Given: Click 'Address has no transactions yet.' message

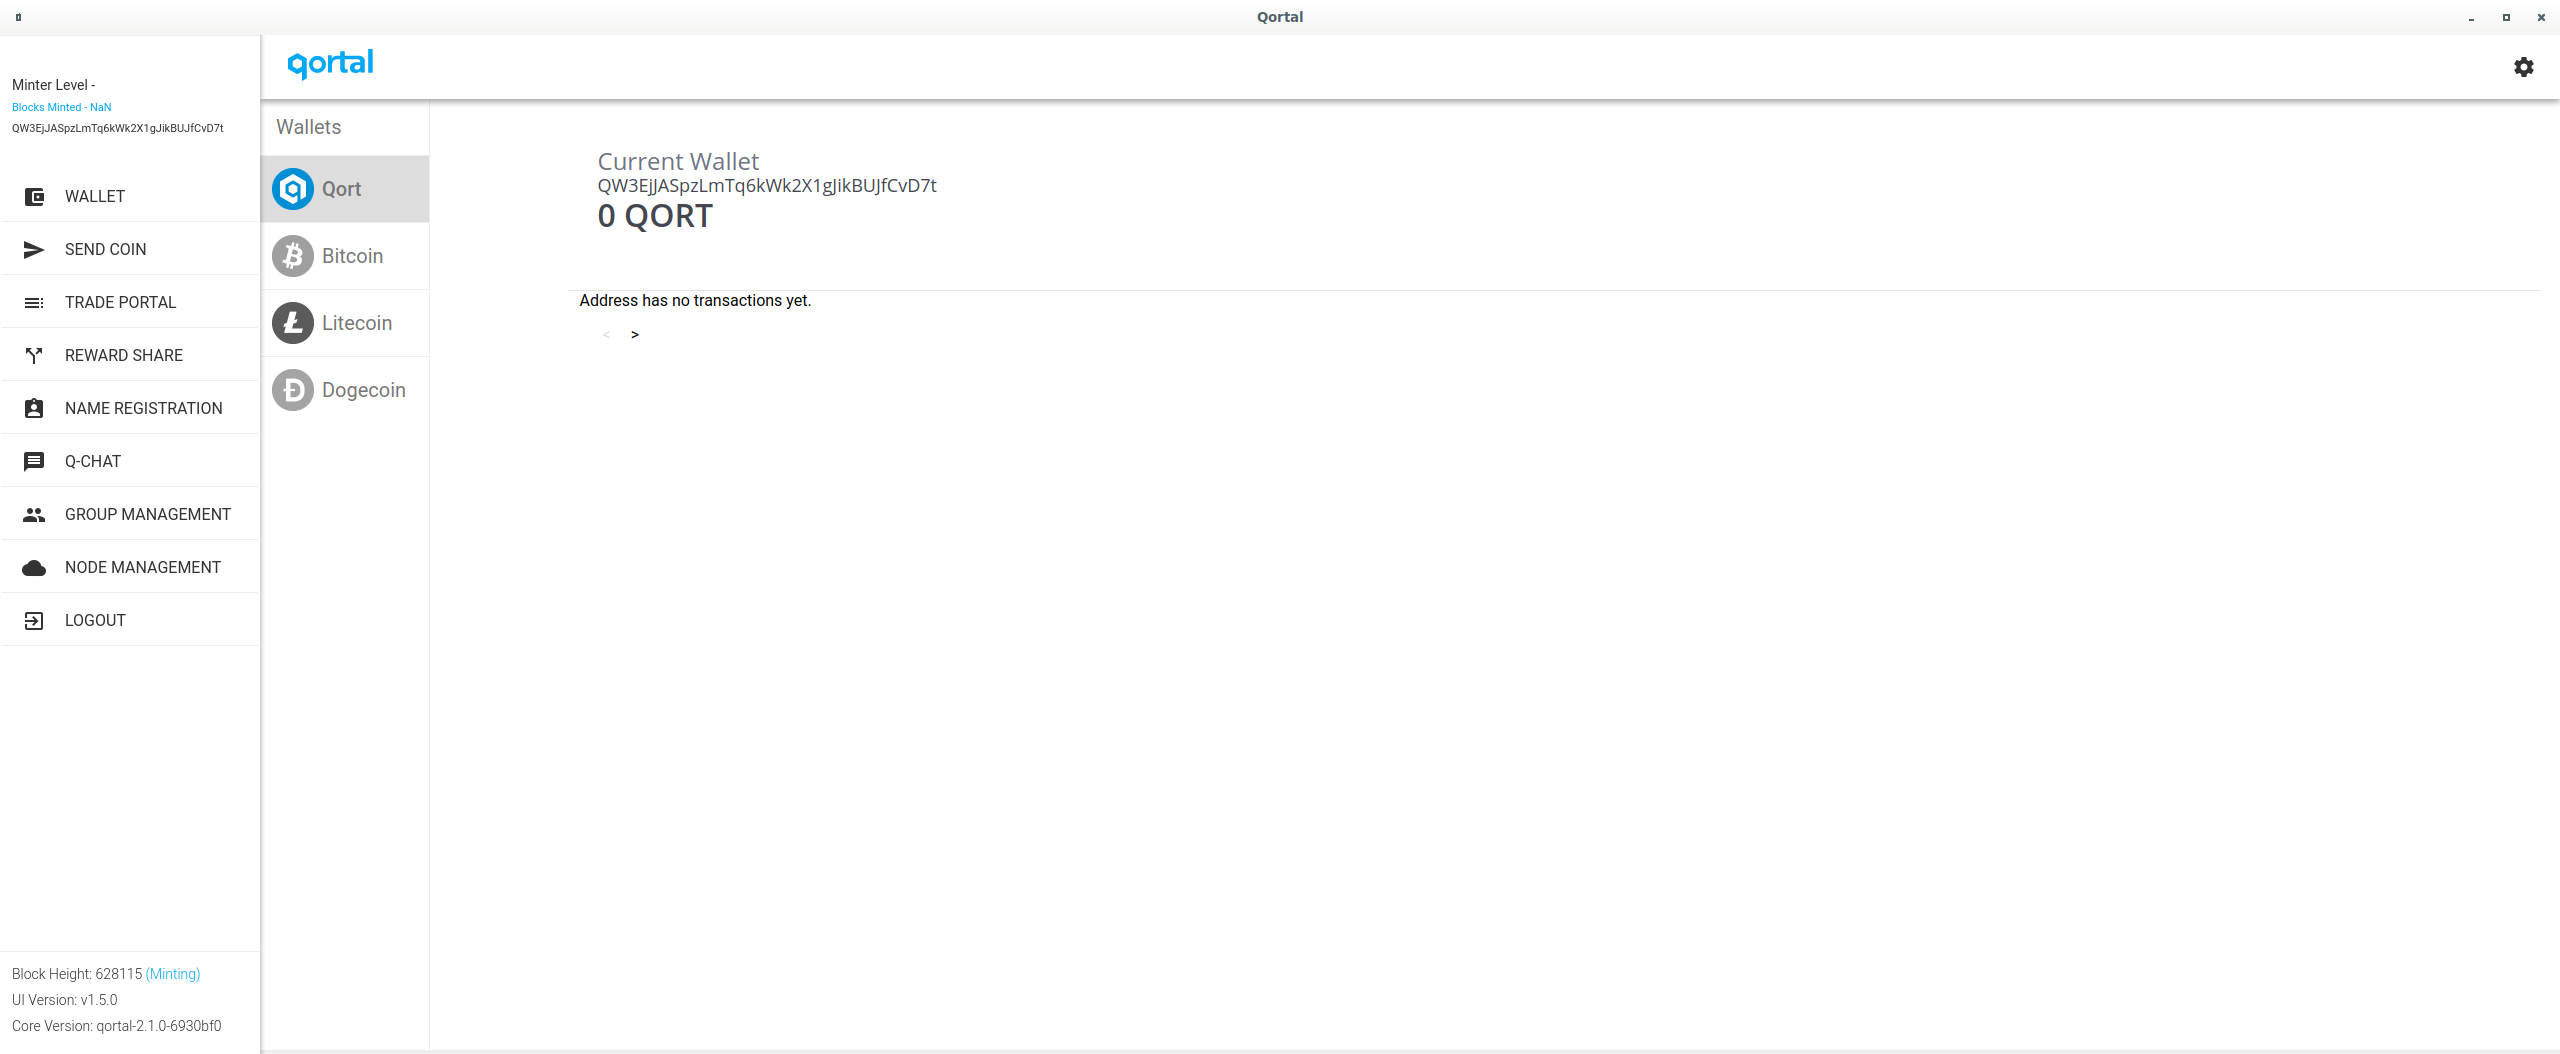Looking at the screenshot, I should coord(695,301).
